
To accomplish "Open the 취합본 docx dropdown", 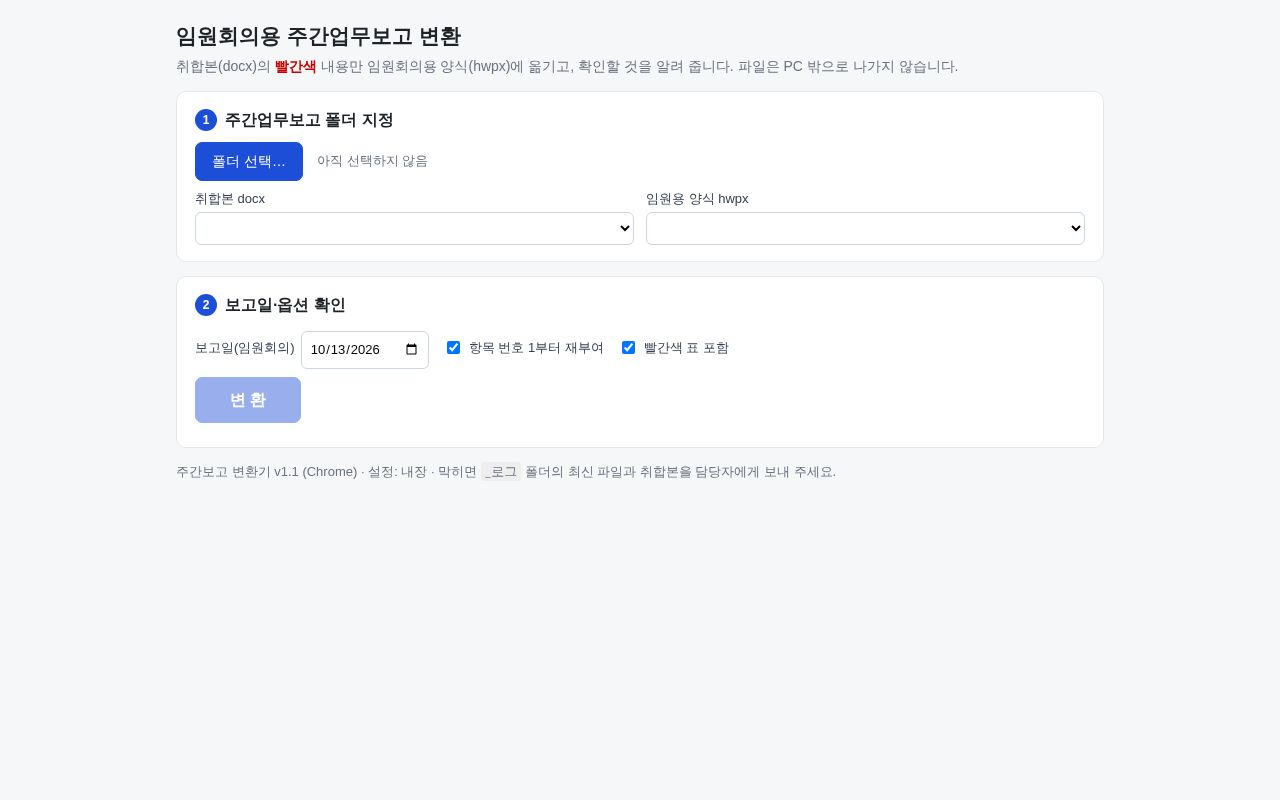I will 414,228.
